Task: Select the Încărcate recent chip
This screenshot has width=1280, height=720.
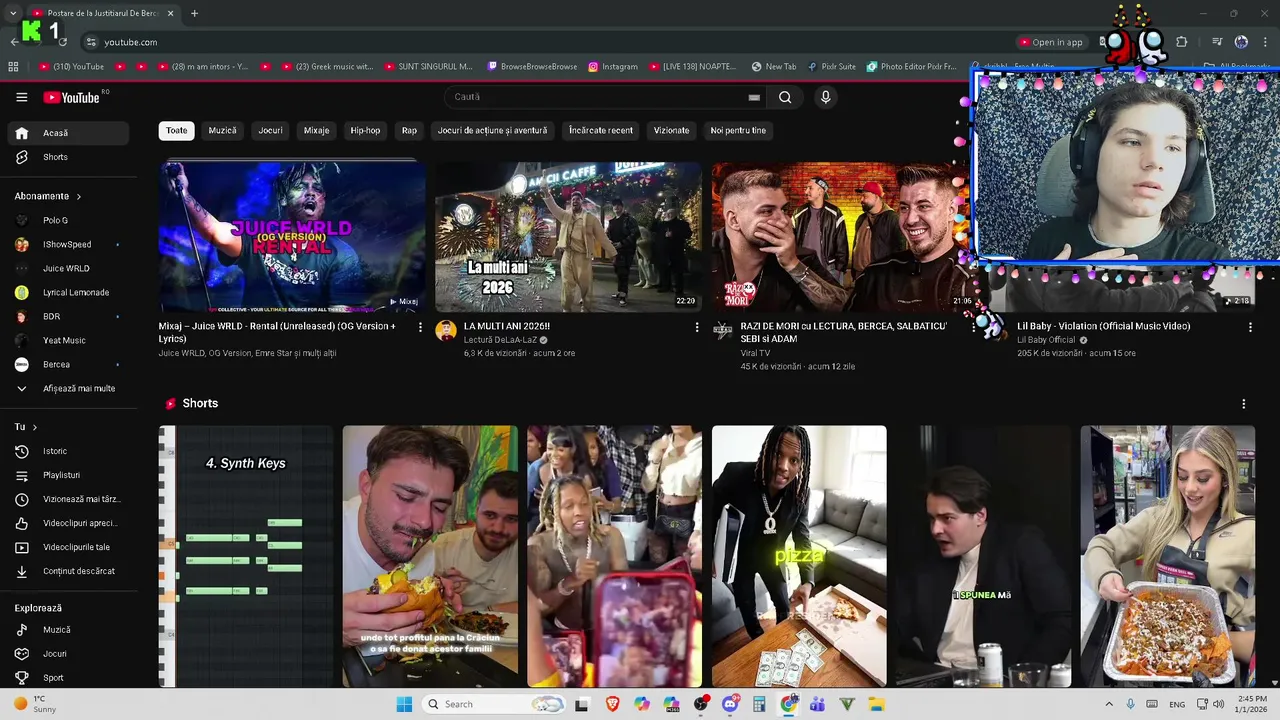Action: click(601, 130)
